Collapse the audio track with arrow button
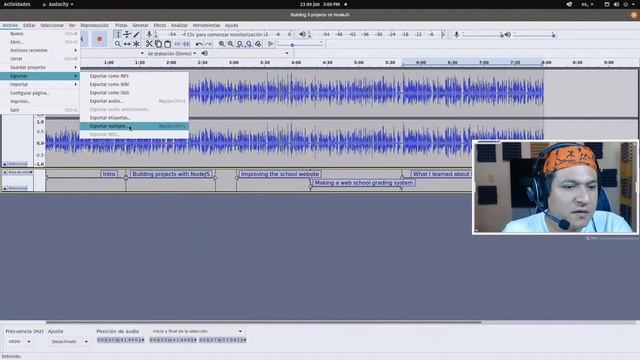The height and width of the screenshot is (360, 640). [5, 164]
